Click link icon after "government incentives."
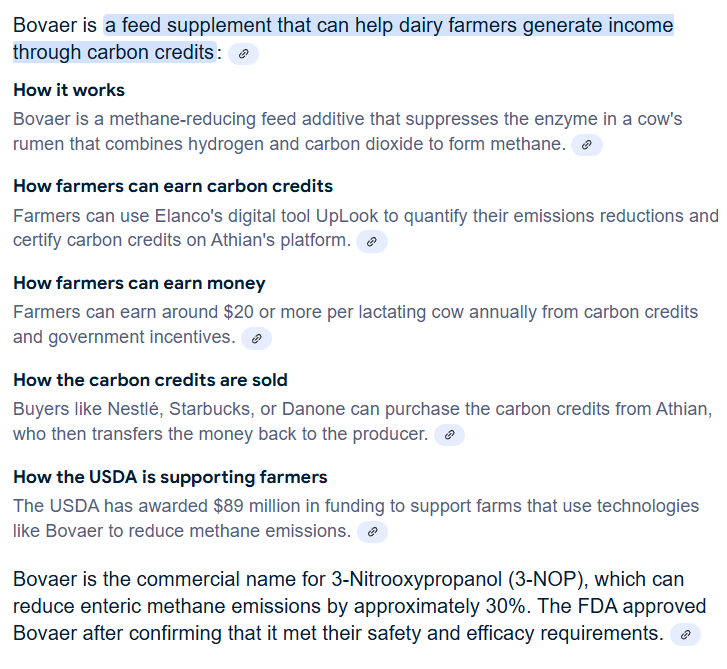 [x=256, y=339]
